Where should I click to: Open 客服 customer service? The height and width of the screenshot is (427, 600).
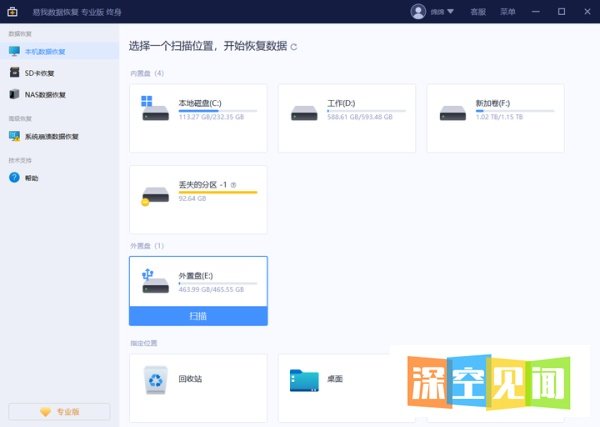(478, 12)
